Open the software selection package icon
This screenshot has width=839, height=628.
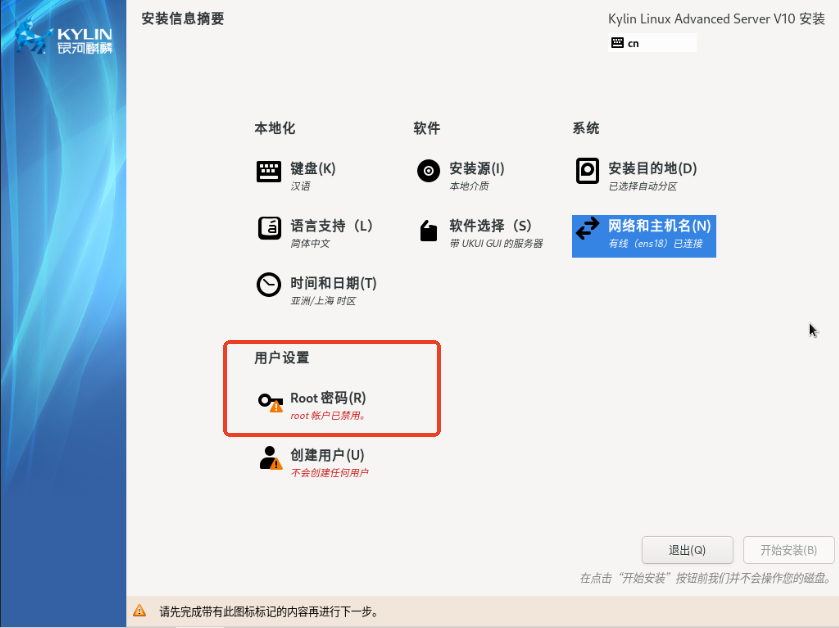click(x=428, y=231)
